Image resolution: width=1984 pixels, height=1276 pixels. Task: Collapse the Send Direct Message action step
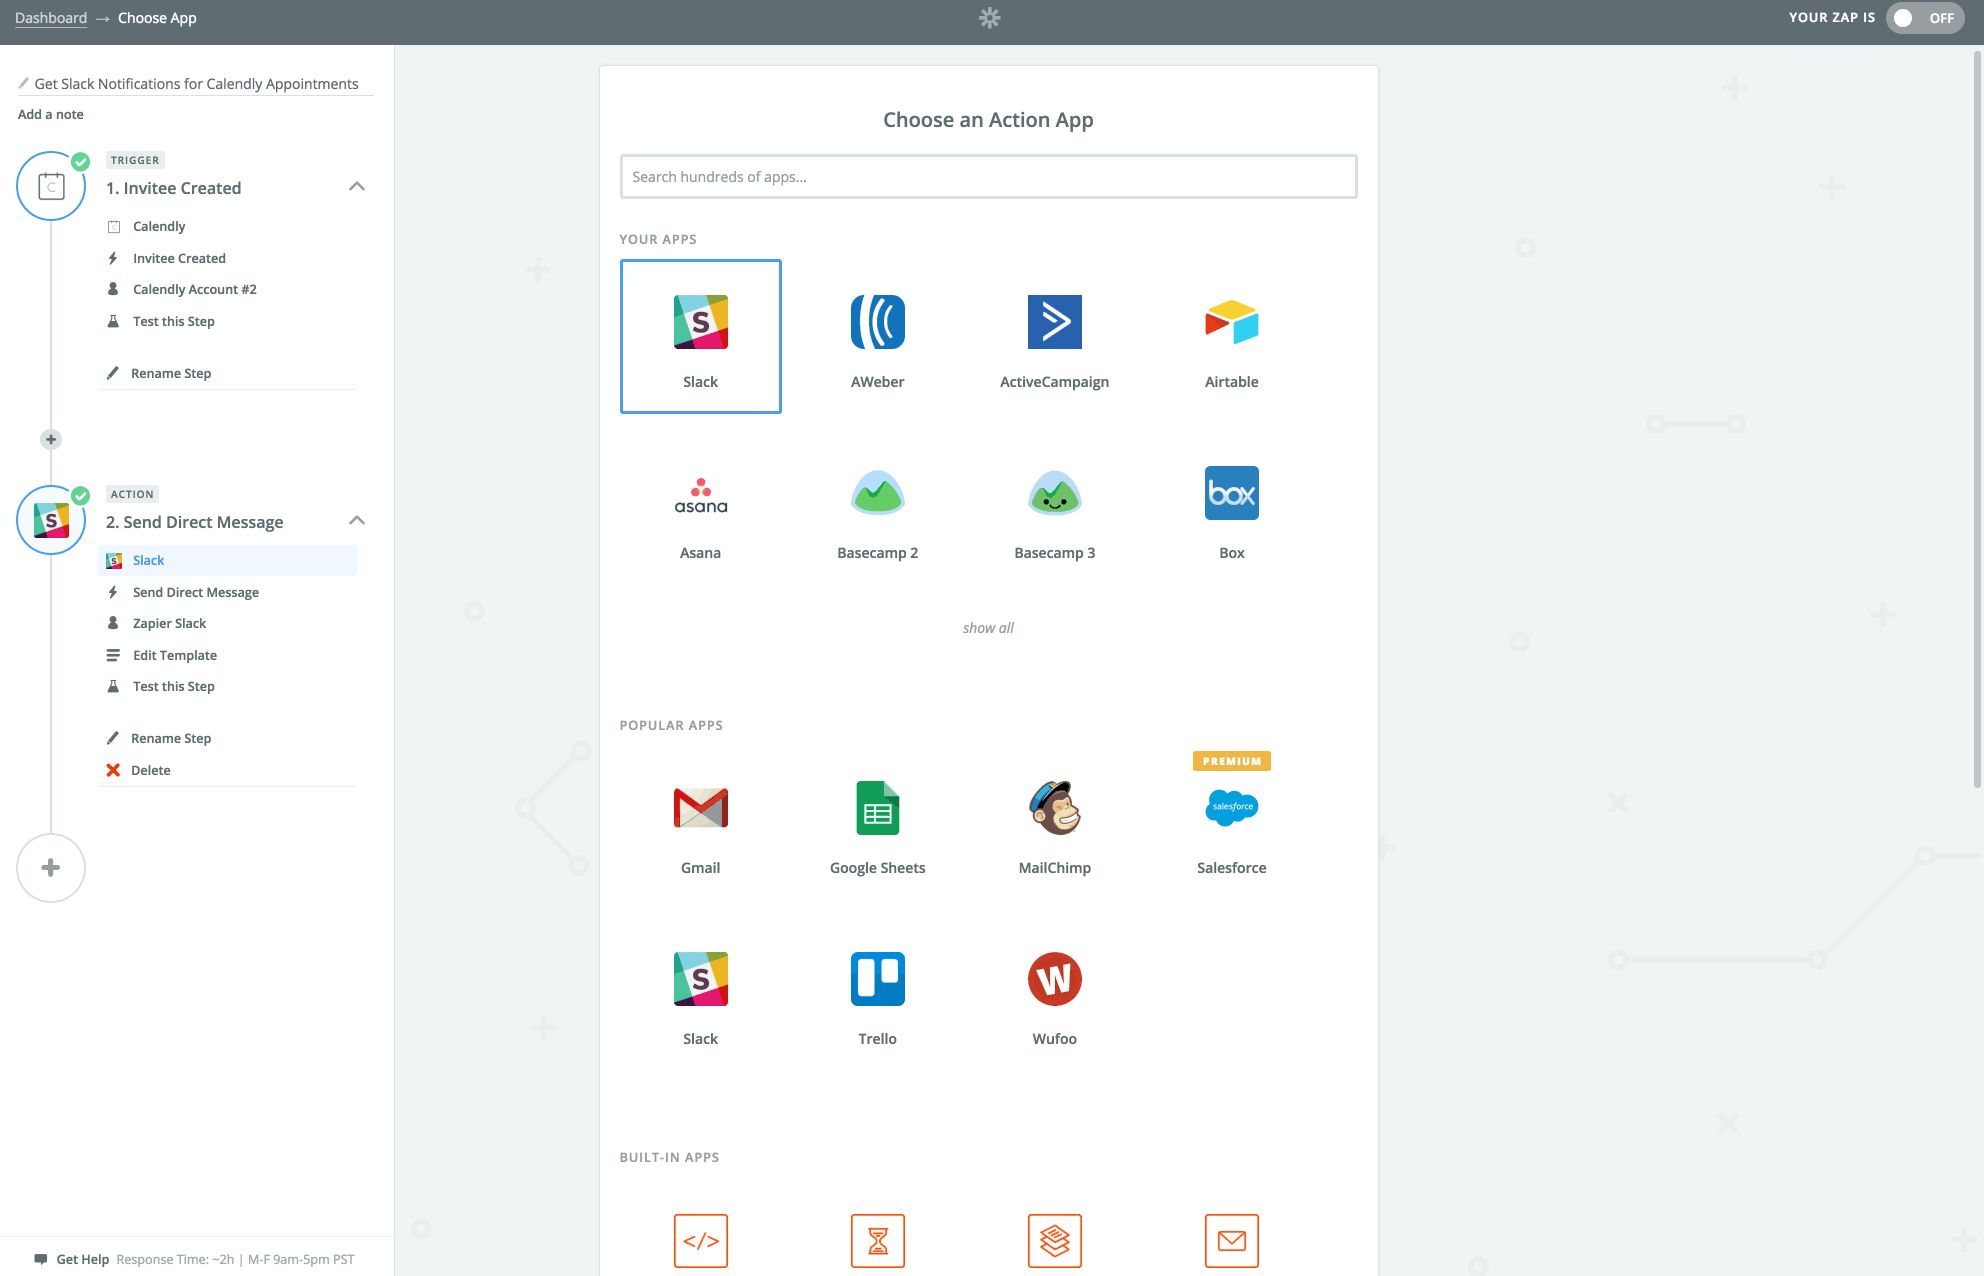pos(357,521)
